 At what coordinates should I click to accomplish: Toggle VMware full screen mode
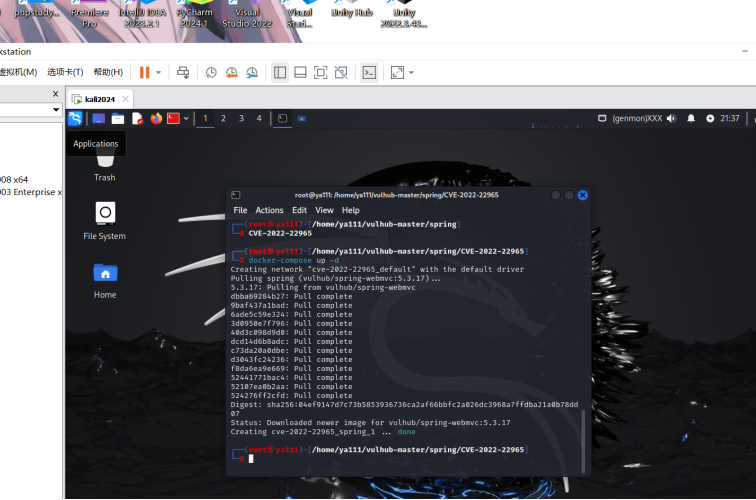(x=321, y=72)
